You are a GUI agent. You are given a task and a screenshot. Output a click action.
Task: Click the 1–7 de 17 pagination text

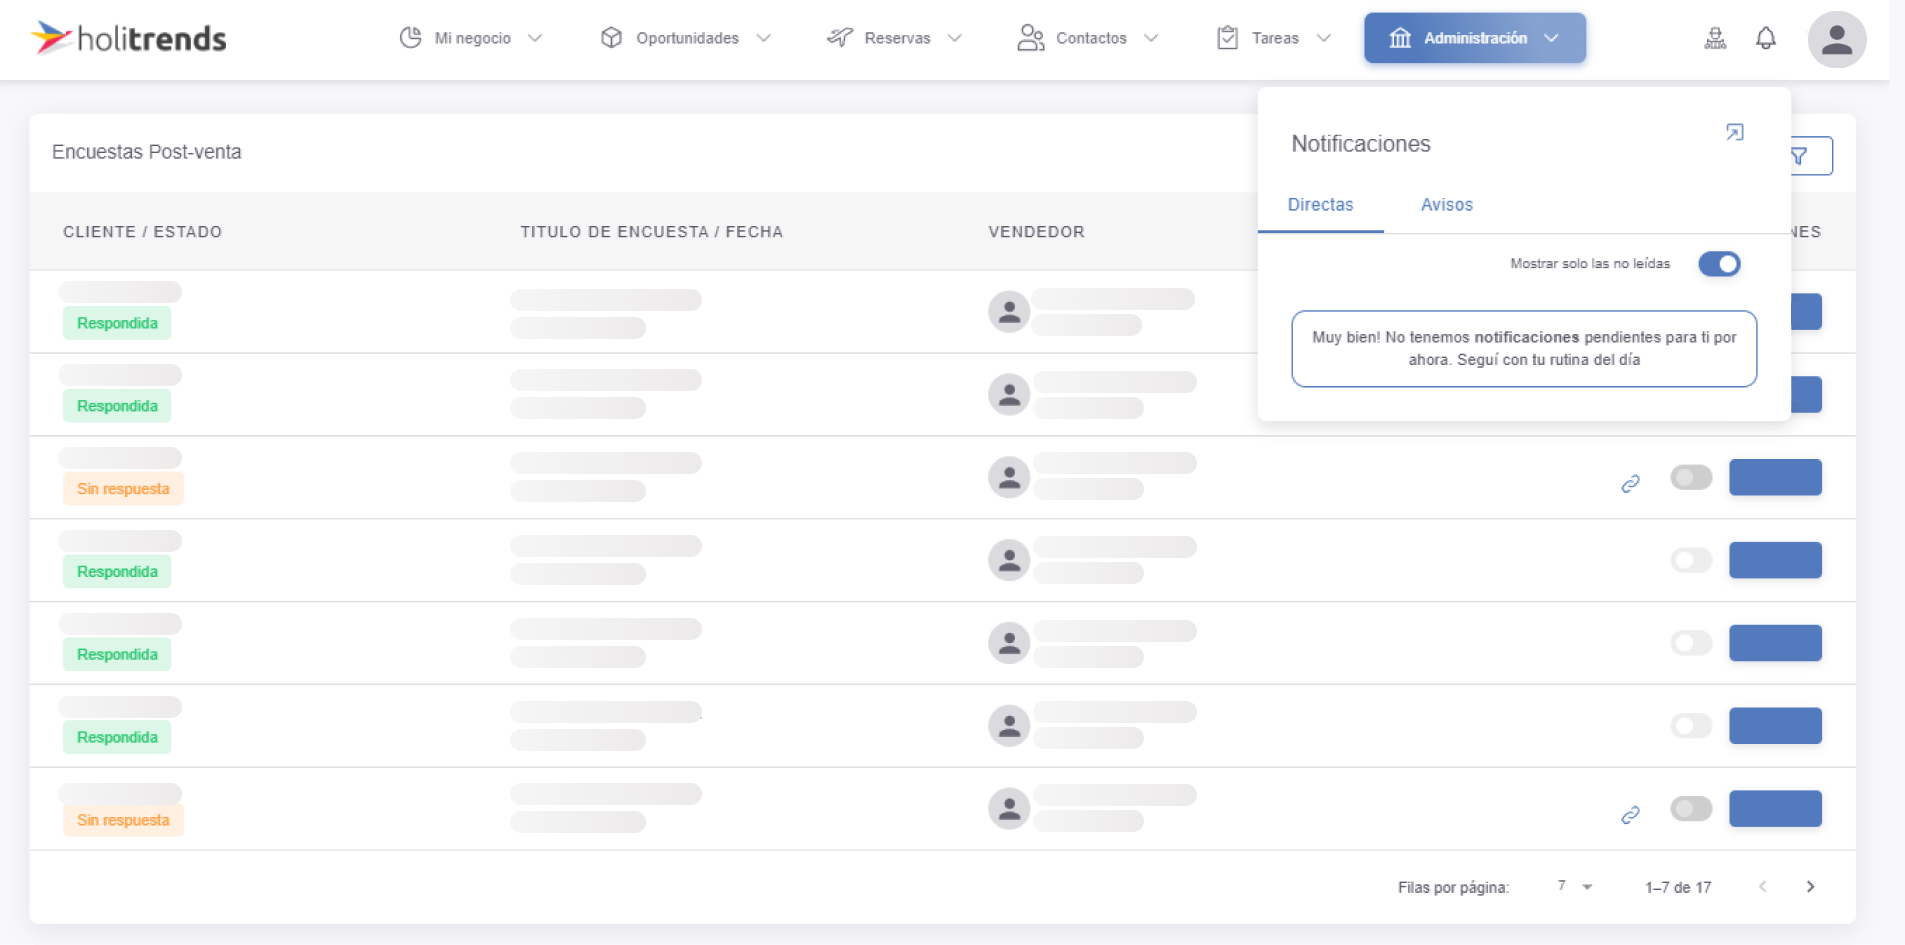(x=1678, y=888)
